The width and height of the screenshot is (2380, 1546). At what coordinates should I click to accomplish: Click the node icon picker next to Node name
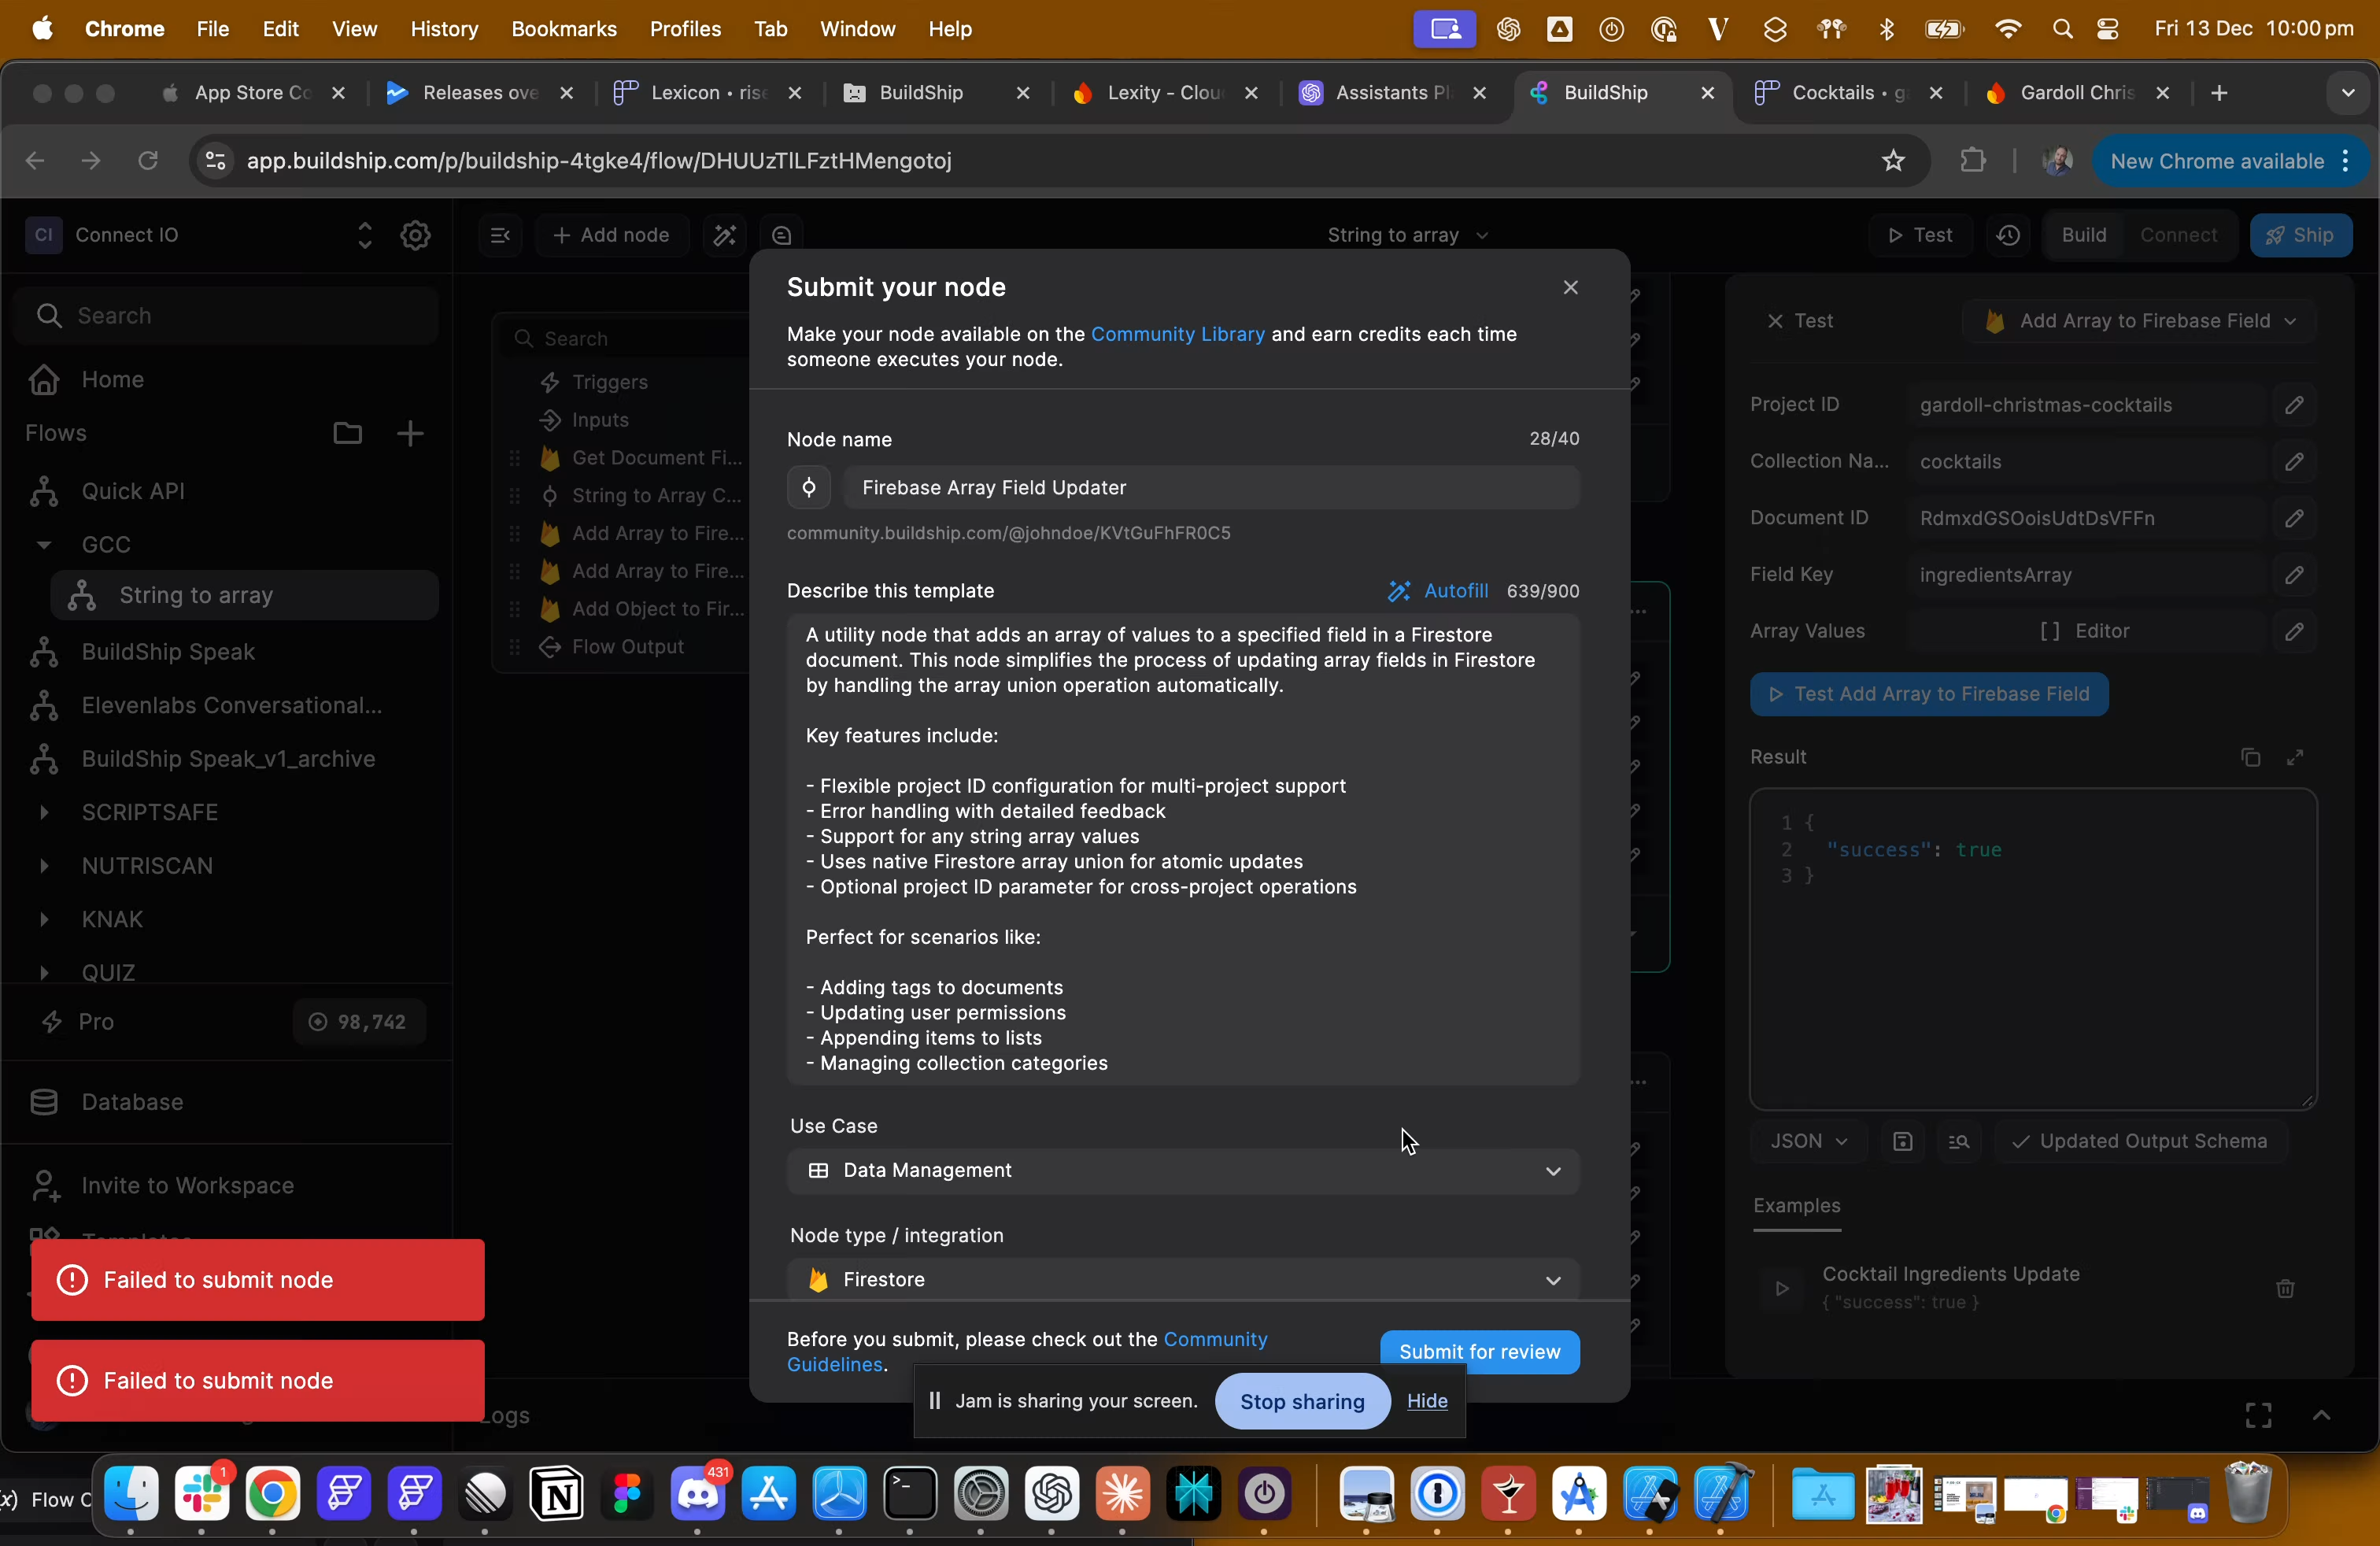808,487
